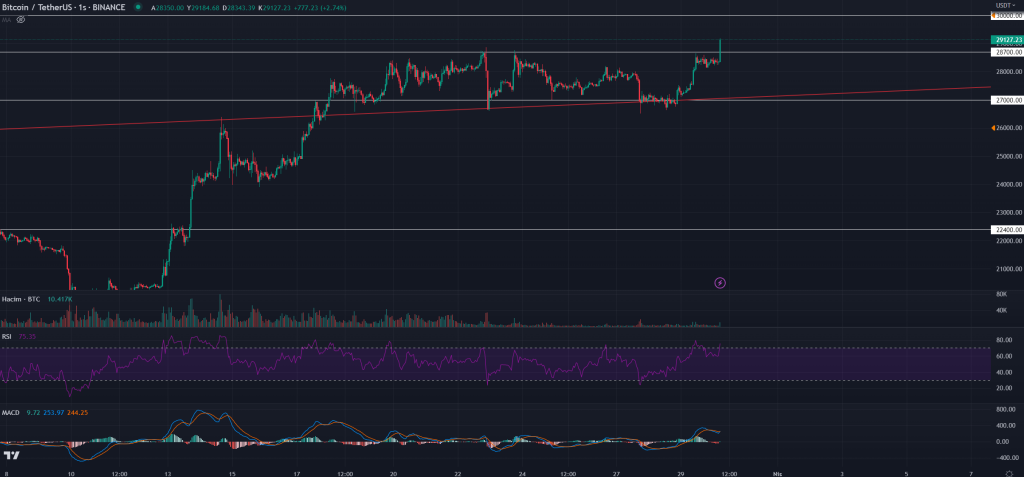Click the MA indicator label
Viewport: 1024px width, 477px height.
[6, 20]
